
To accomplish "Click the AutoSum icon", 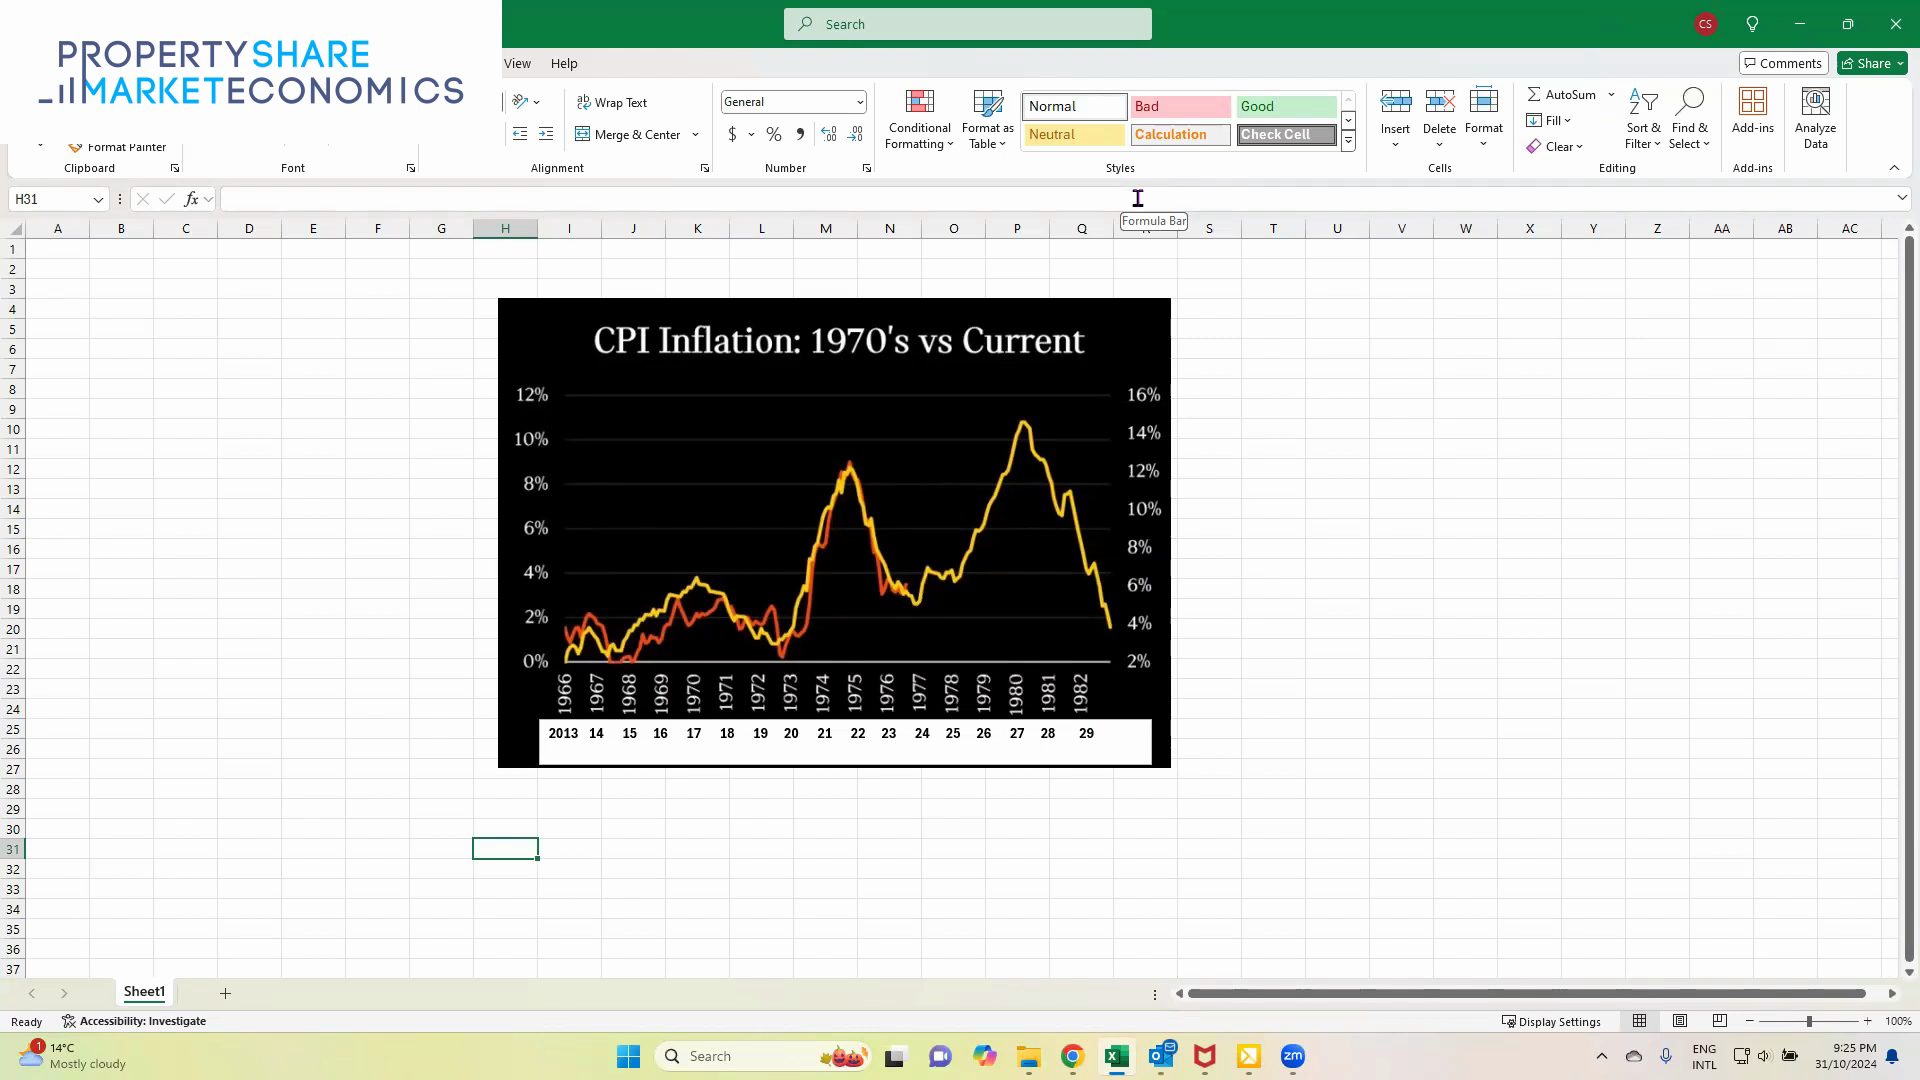I will pos(1534,94).
